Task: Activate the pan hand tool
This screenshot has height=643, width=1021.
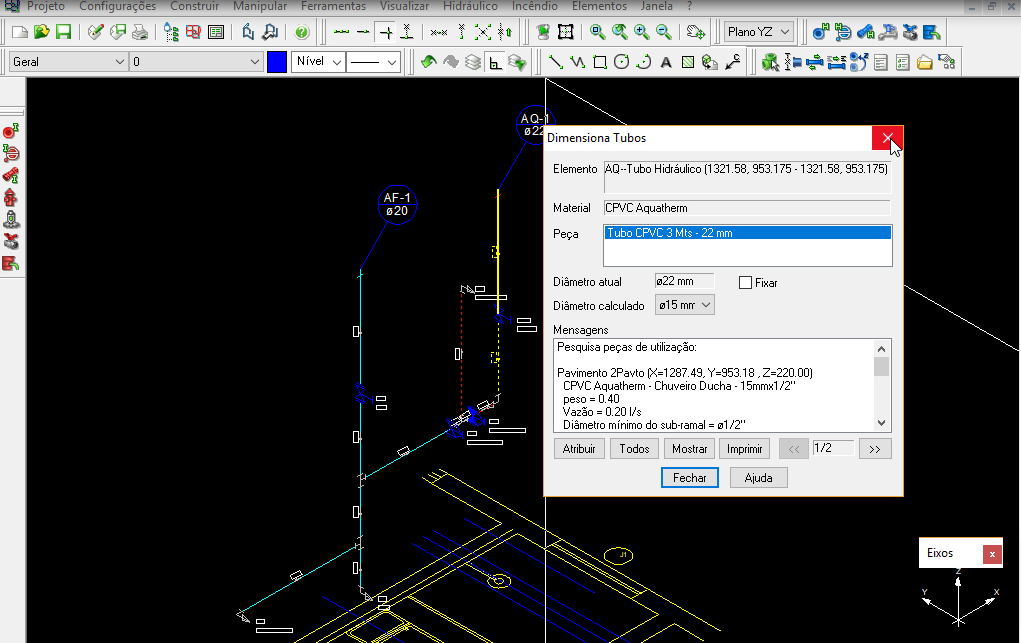Action: click(x=696, y=32)
